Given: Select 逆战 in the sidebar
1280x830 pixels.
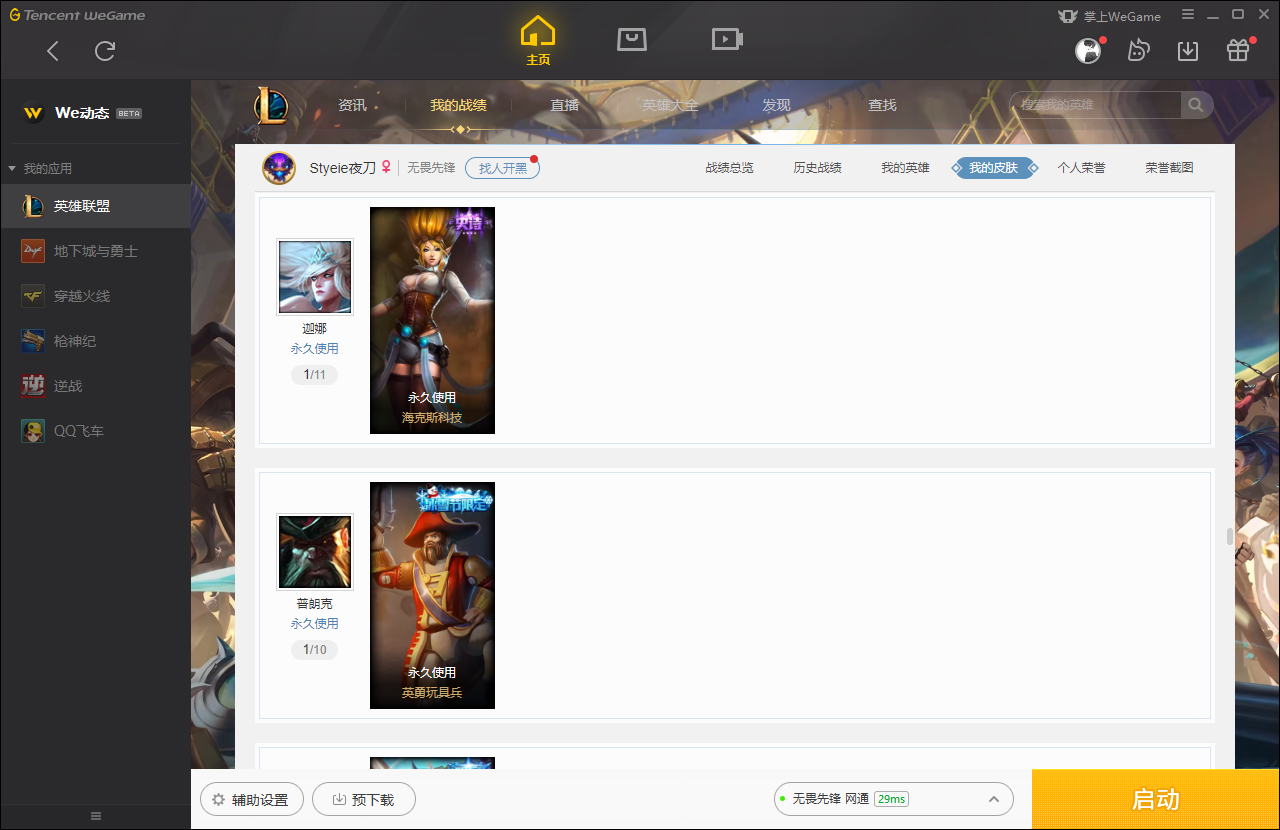Looking at the screenshot, I should tap(95, 386).
